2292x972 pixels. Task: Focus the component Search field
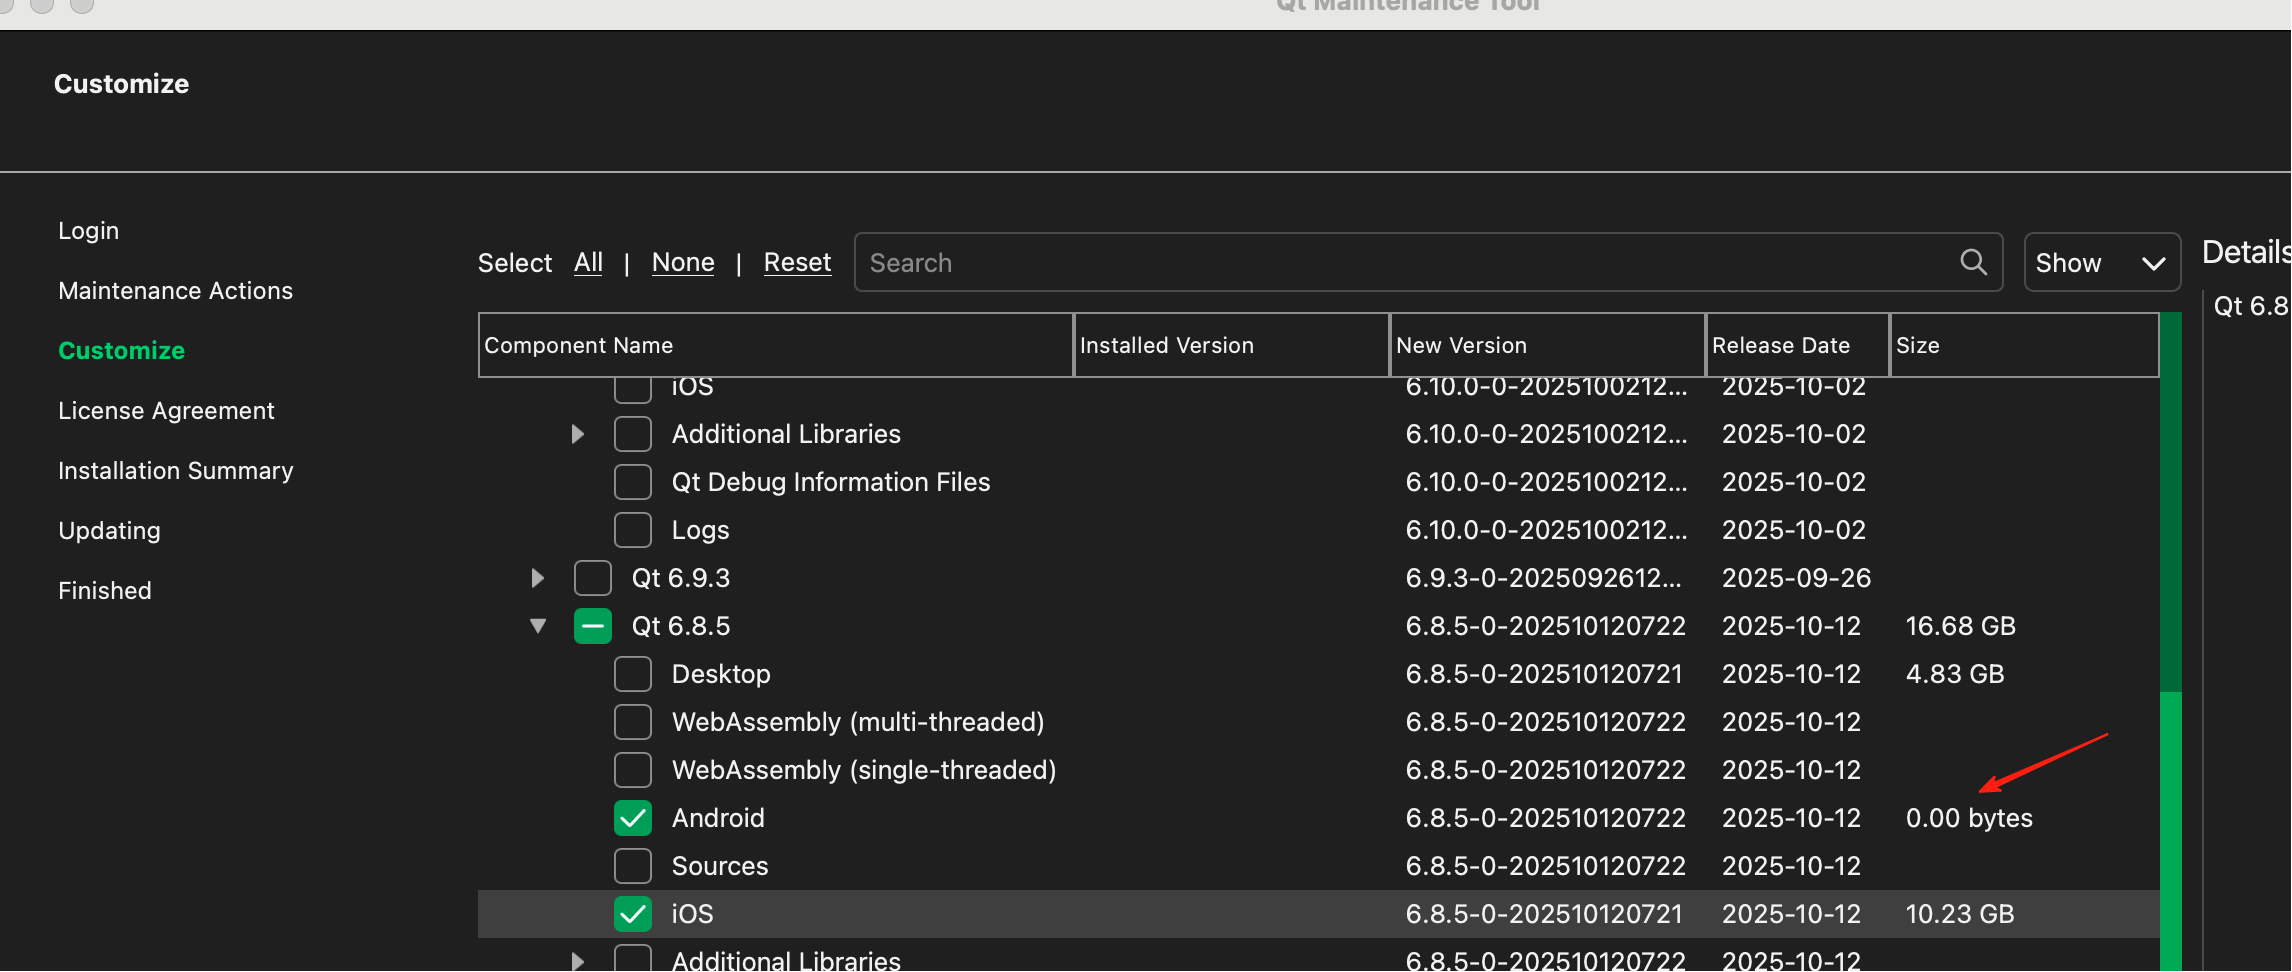tap(1400, 263)
